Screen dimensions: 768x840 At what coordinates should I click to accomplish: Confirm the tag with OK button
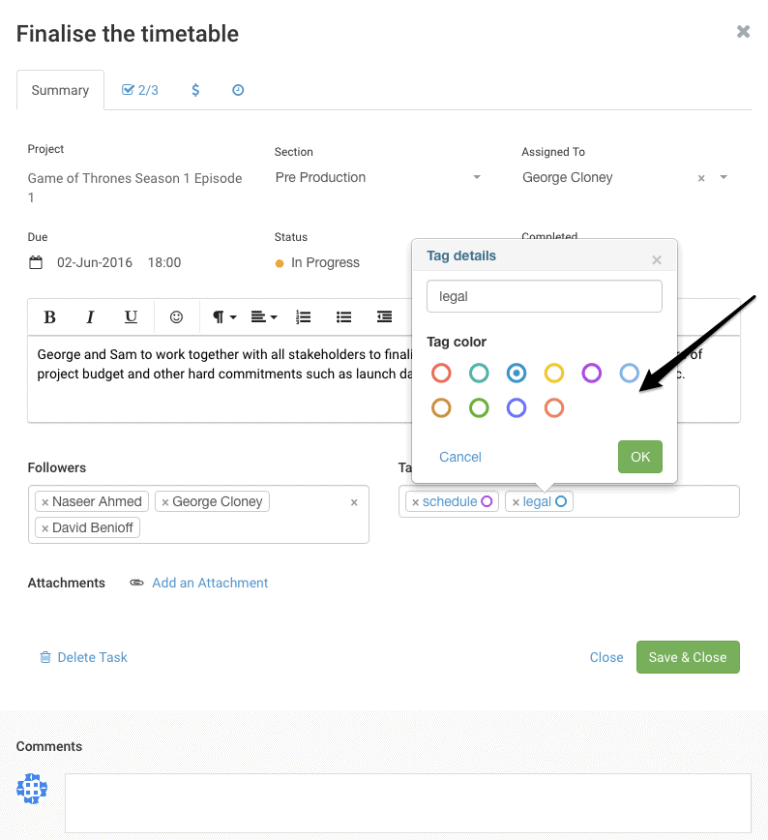tap(639, 455)
